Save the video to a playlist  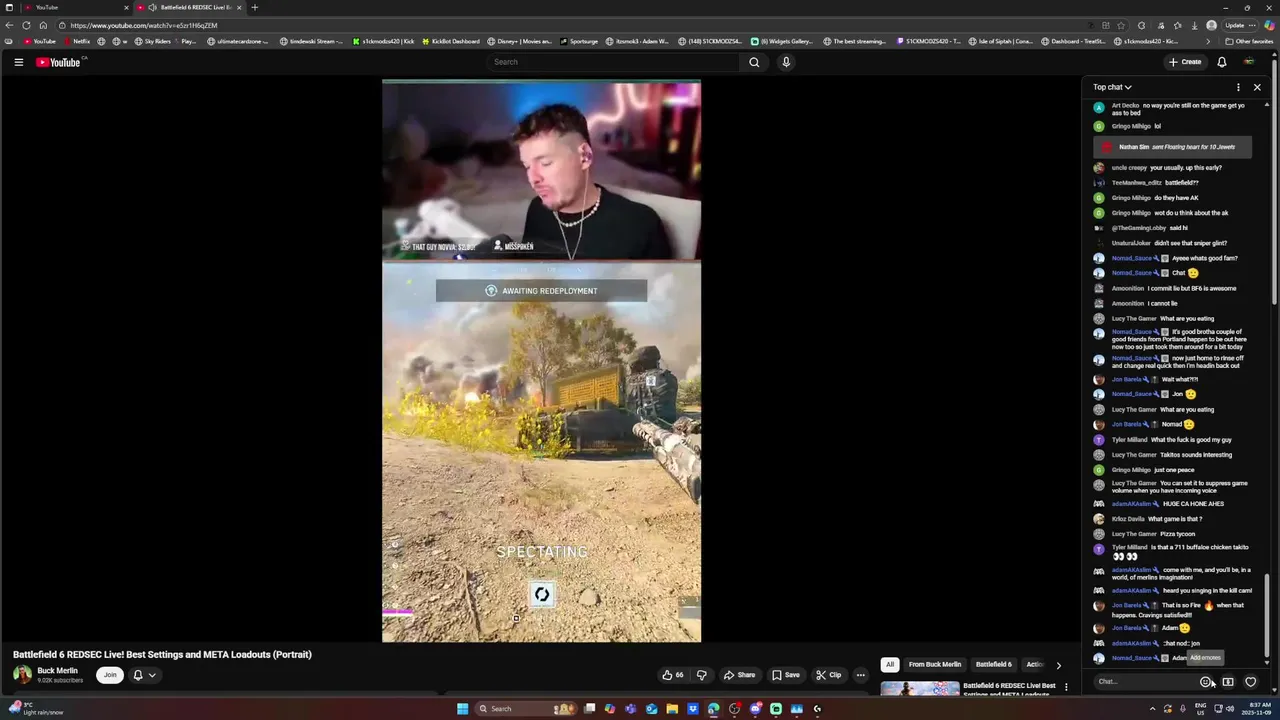coord(785,675)
